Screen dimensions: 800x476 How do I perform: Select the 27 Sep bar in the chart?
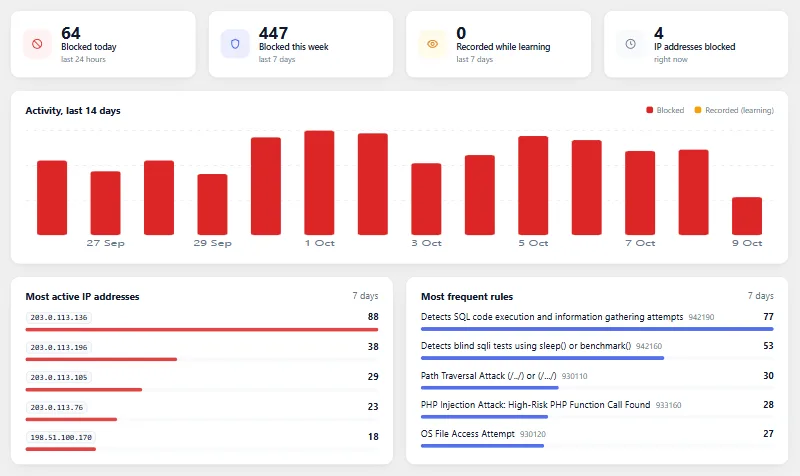106,203
